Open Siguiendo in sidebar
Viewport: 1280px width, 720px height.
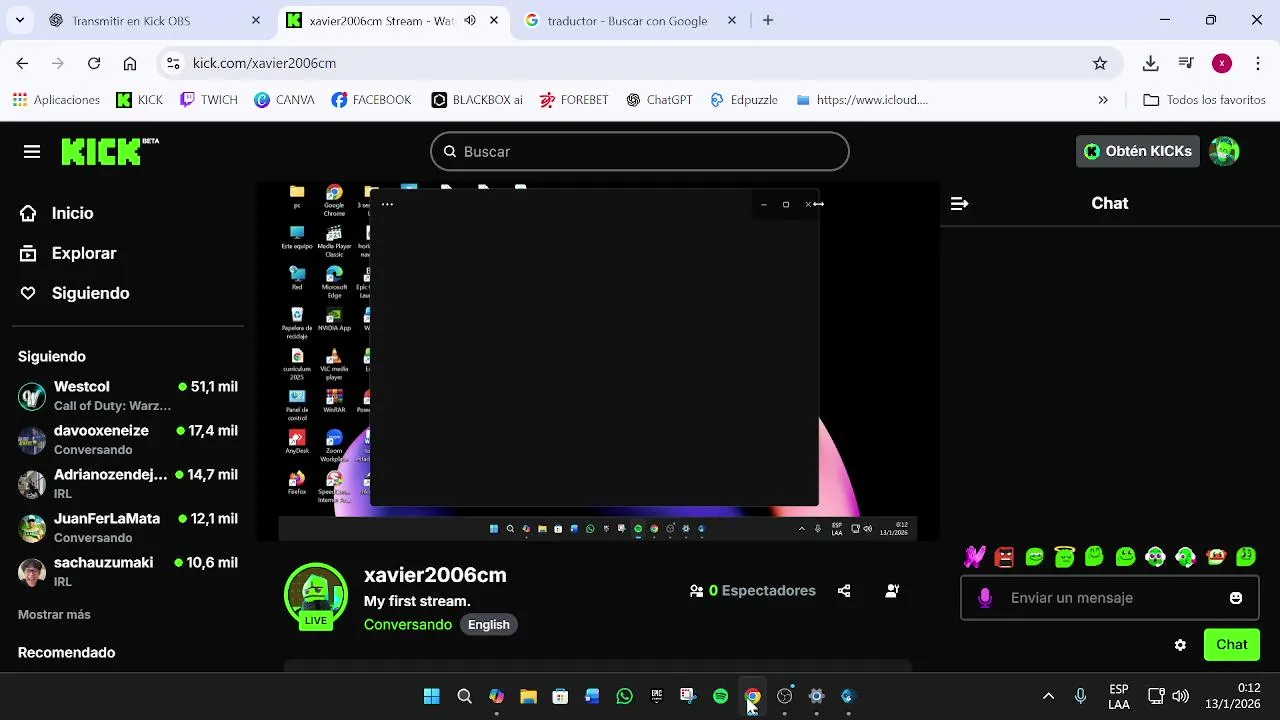click(75, 293)
